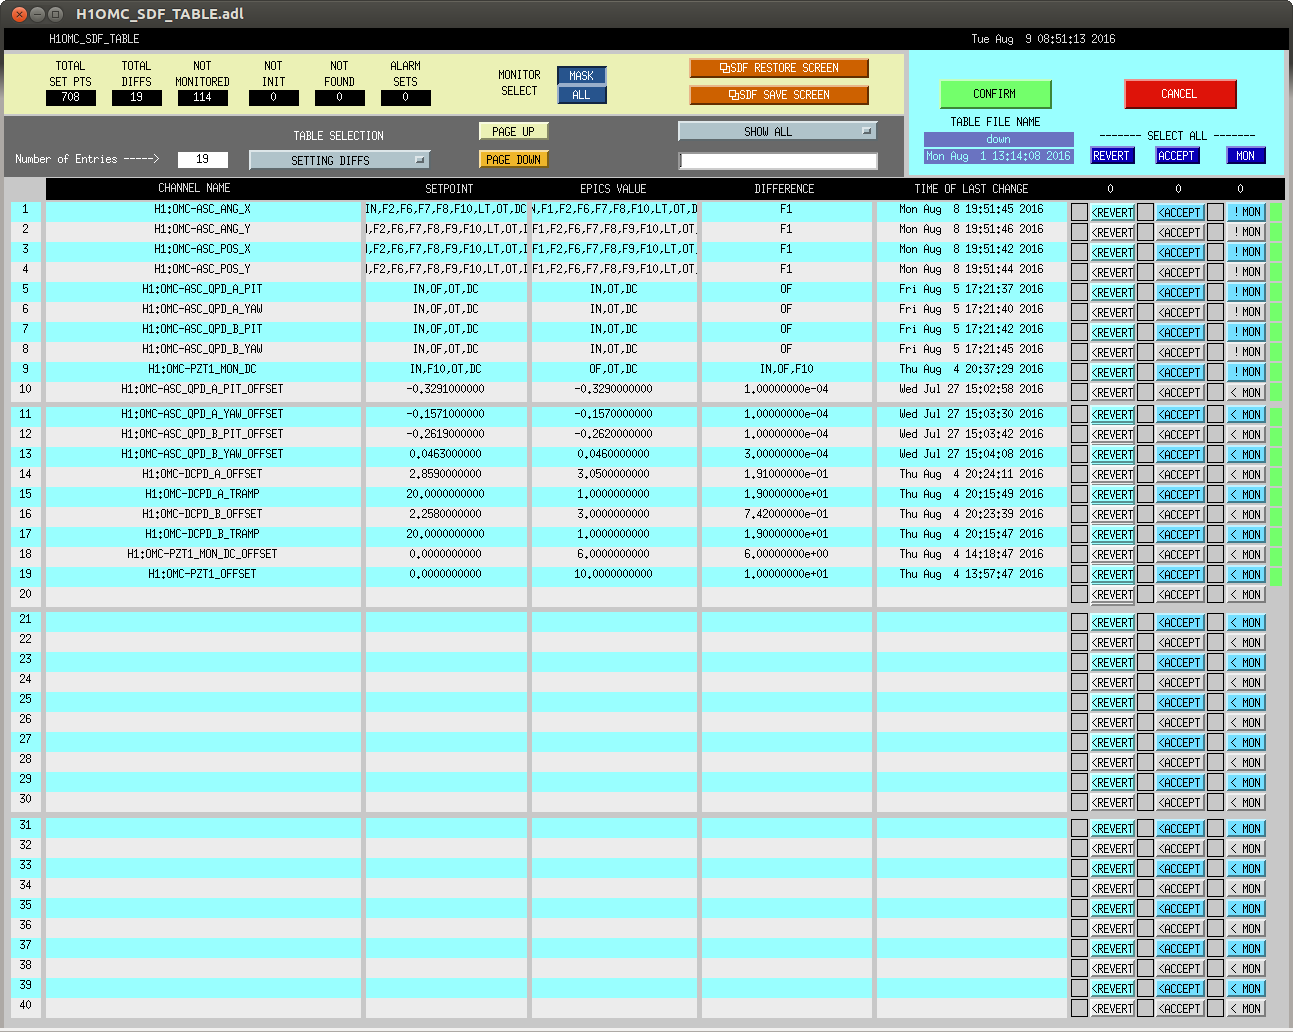The height and width of the screenshot is (1032, 1293).
Task: Accept the H1:OMC-ASC_QPD_A_YAW difference
Action: pos(1180,312)
